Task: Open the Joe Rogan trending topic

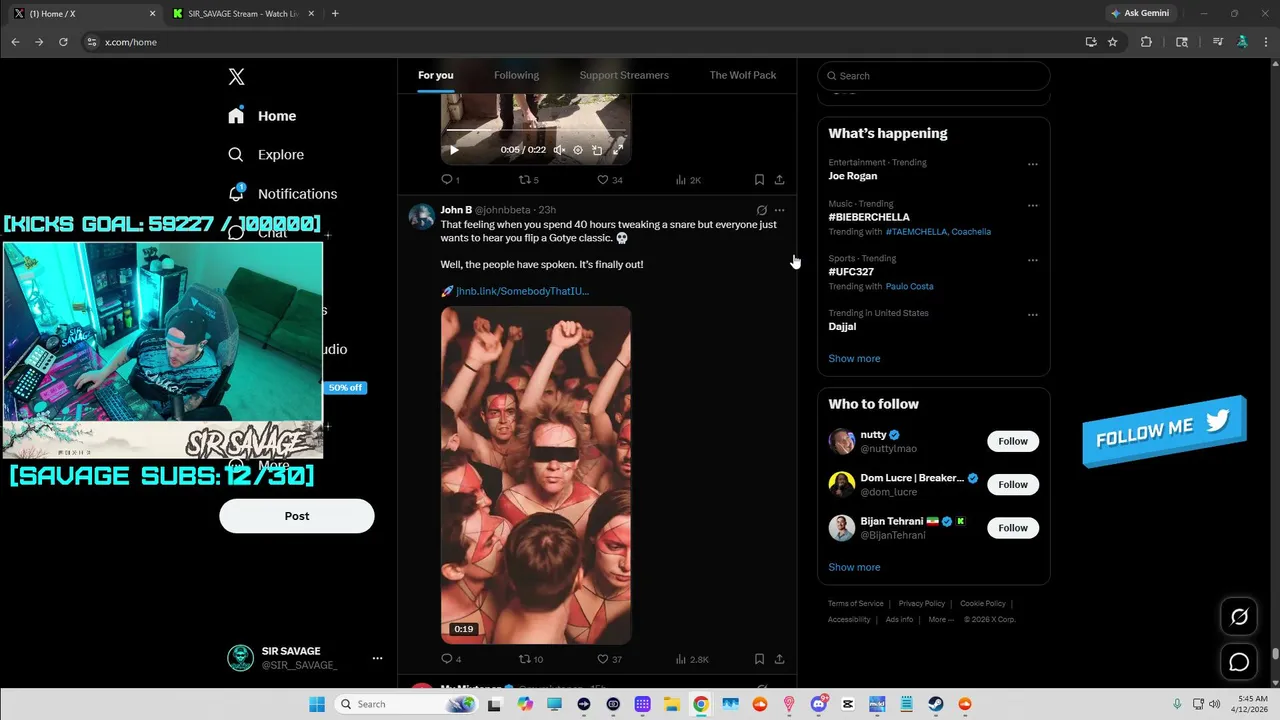Action: click(853, 176)
